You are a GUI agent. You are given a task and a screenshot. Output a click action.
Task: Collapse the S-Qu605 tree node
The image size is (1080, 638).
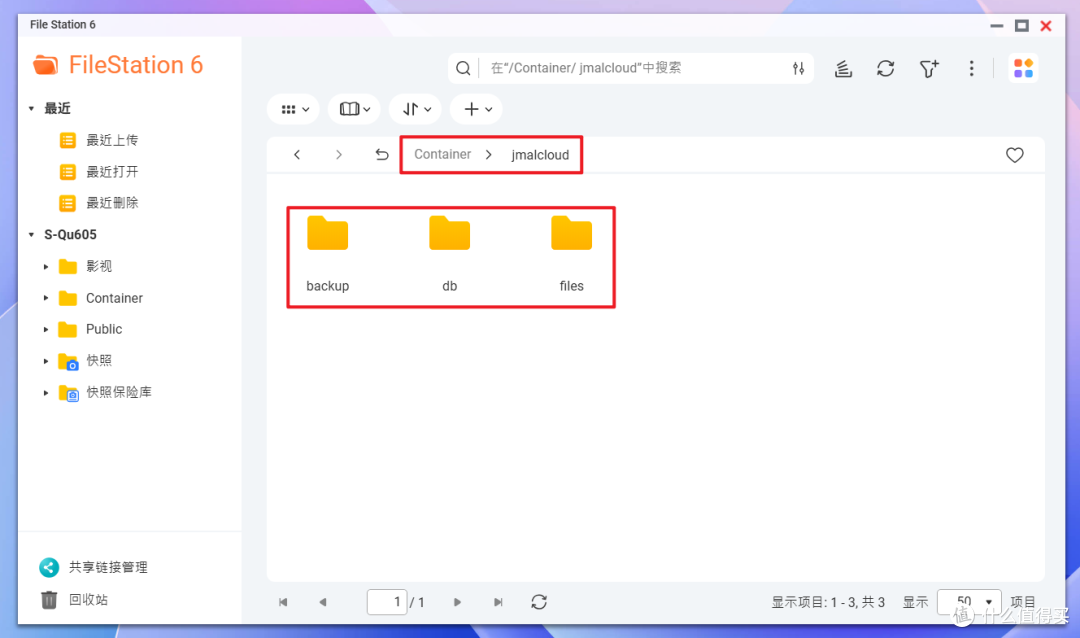[32, 235]
